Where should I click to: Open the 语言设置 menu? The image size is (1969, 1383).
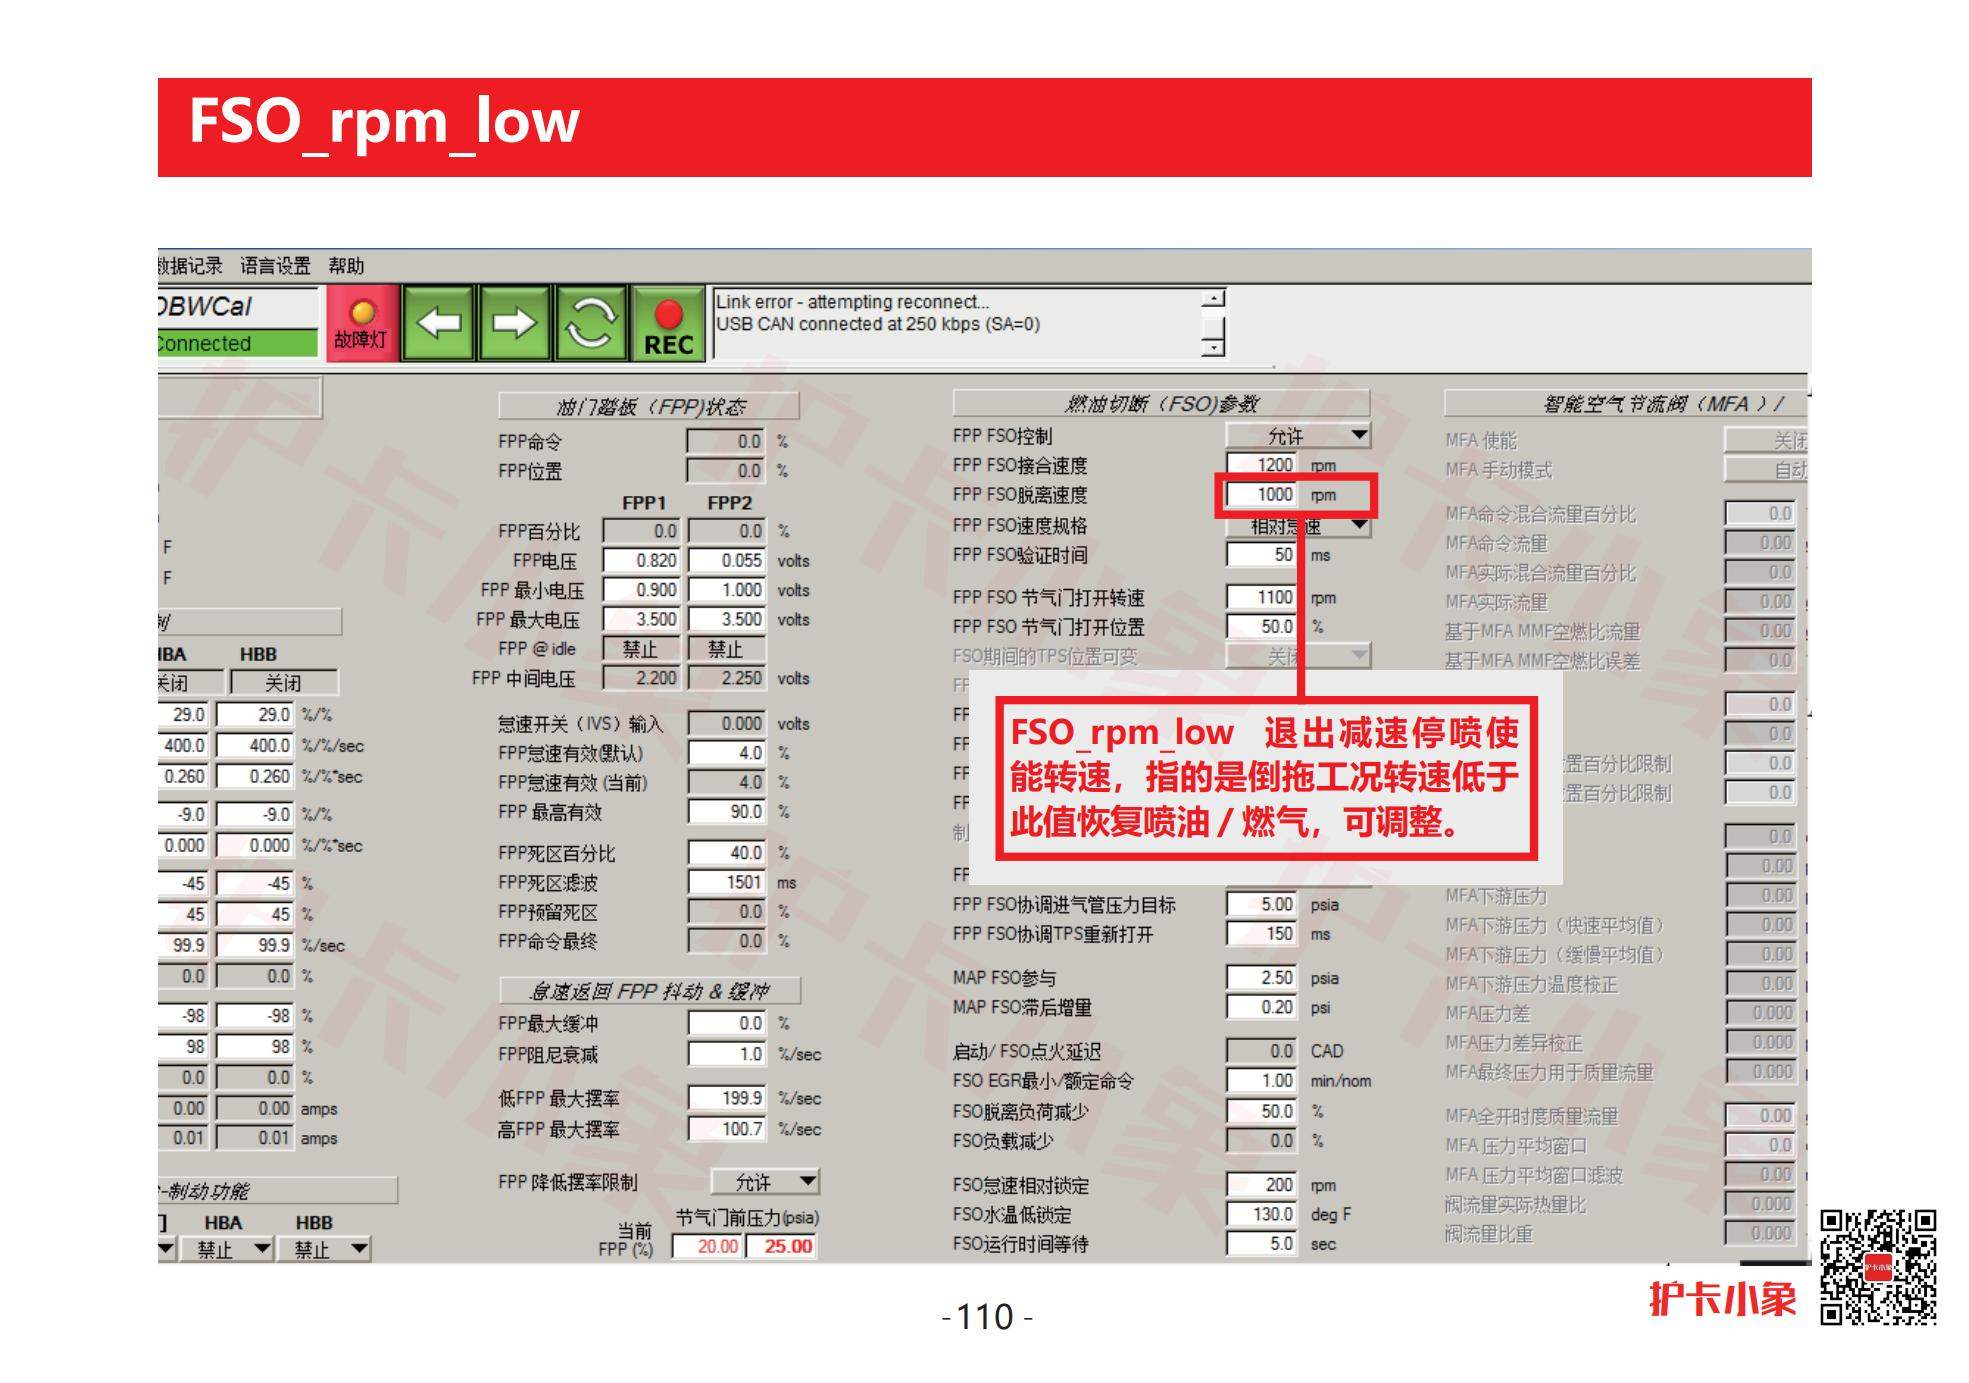(275, 265)
